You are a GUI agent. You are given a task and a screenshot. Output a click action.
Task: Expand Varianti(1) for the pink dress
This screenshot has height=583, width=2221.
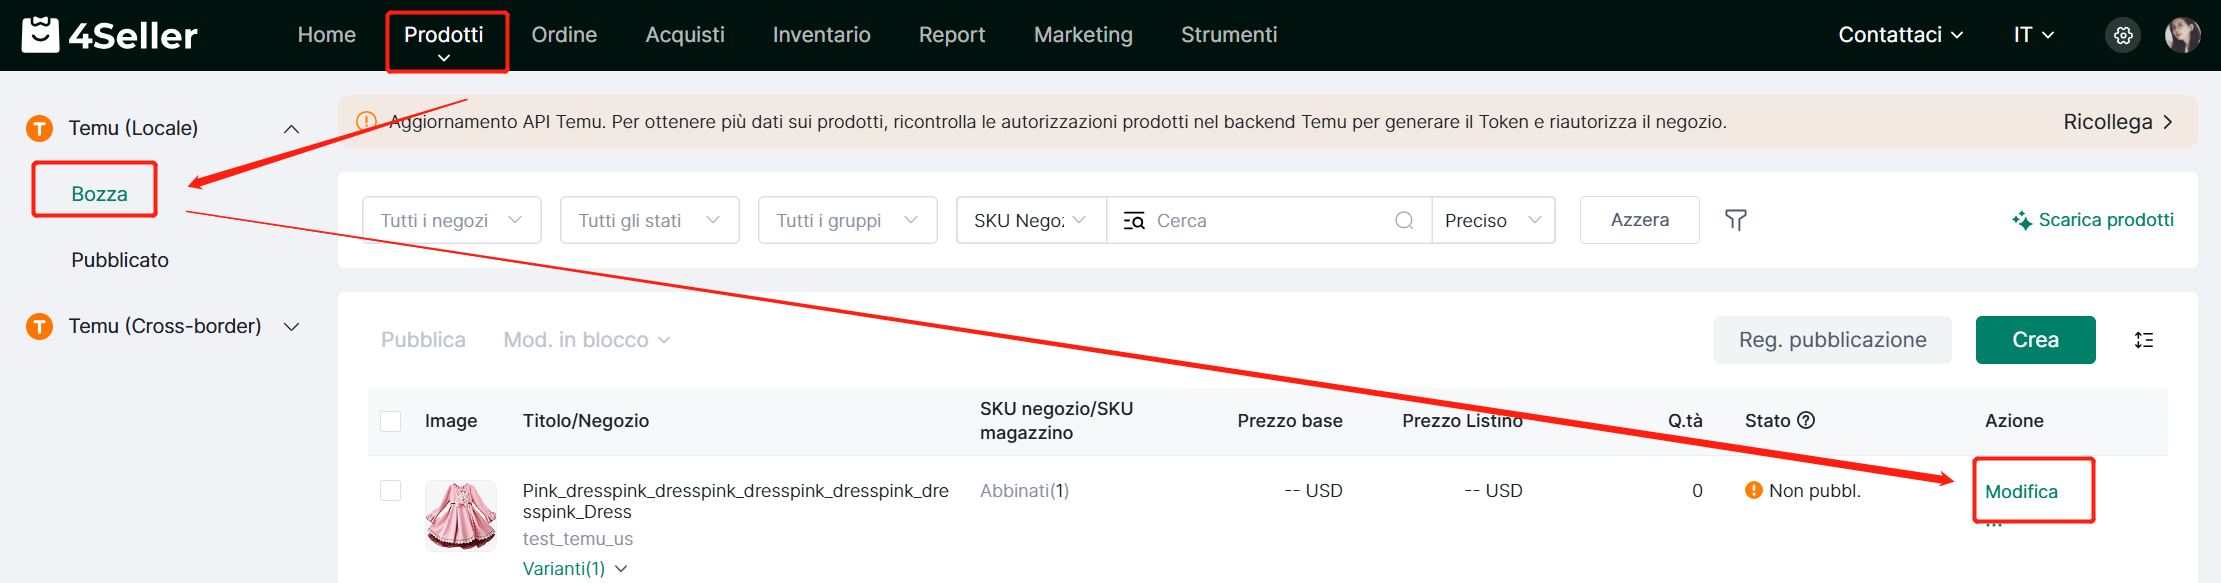click(575, 568)
